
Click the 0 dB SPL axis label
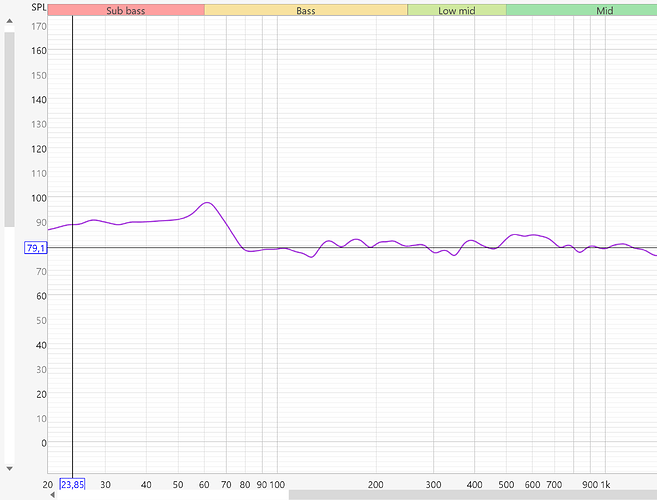pyautogui.click(x=42, y=443)
